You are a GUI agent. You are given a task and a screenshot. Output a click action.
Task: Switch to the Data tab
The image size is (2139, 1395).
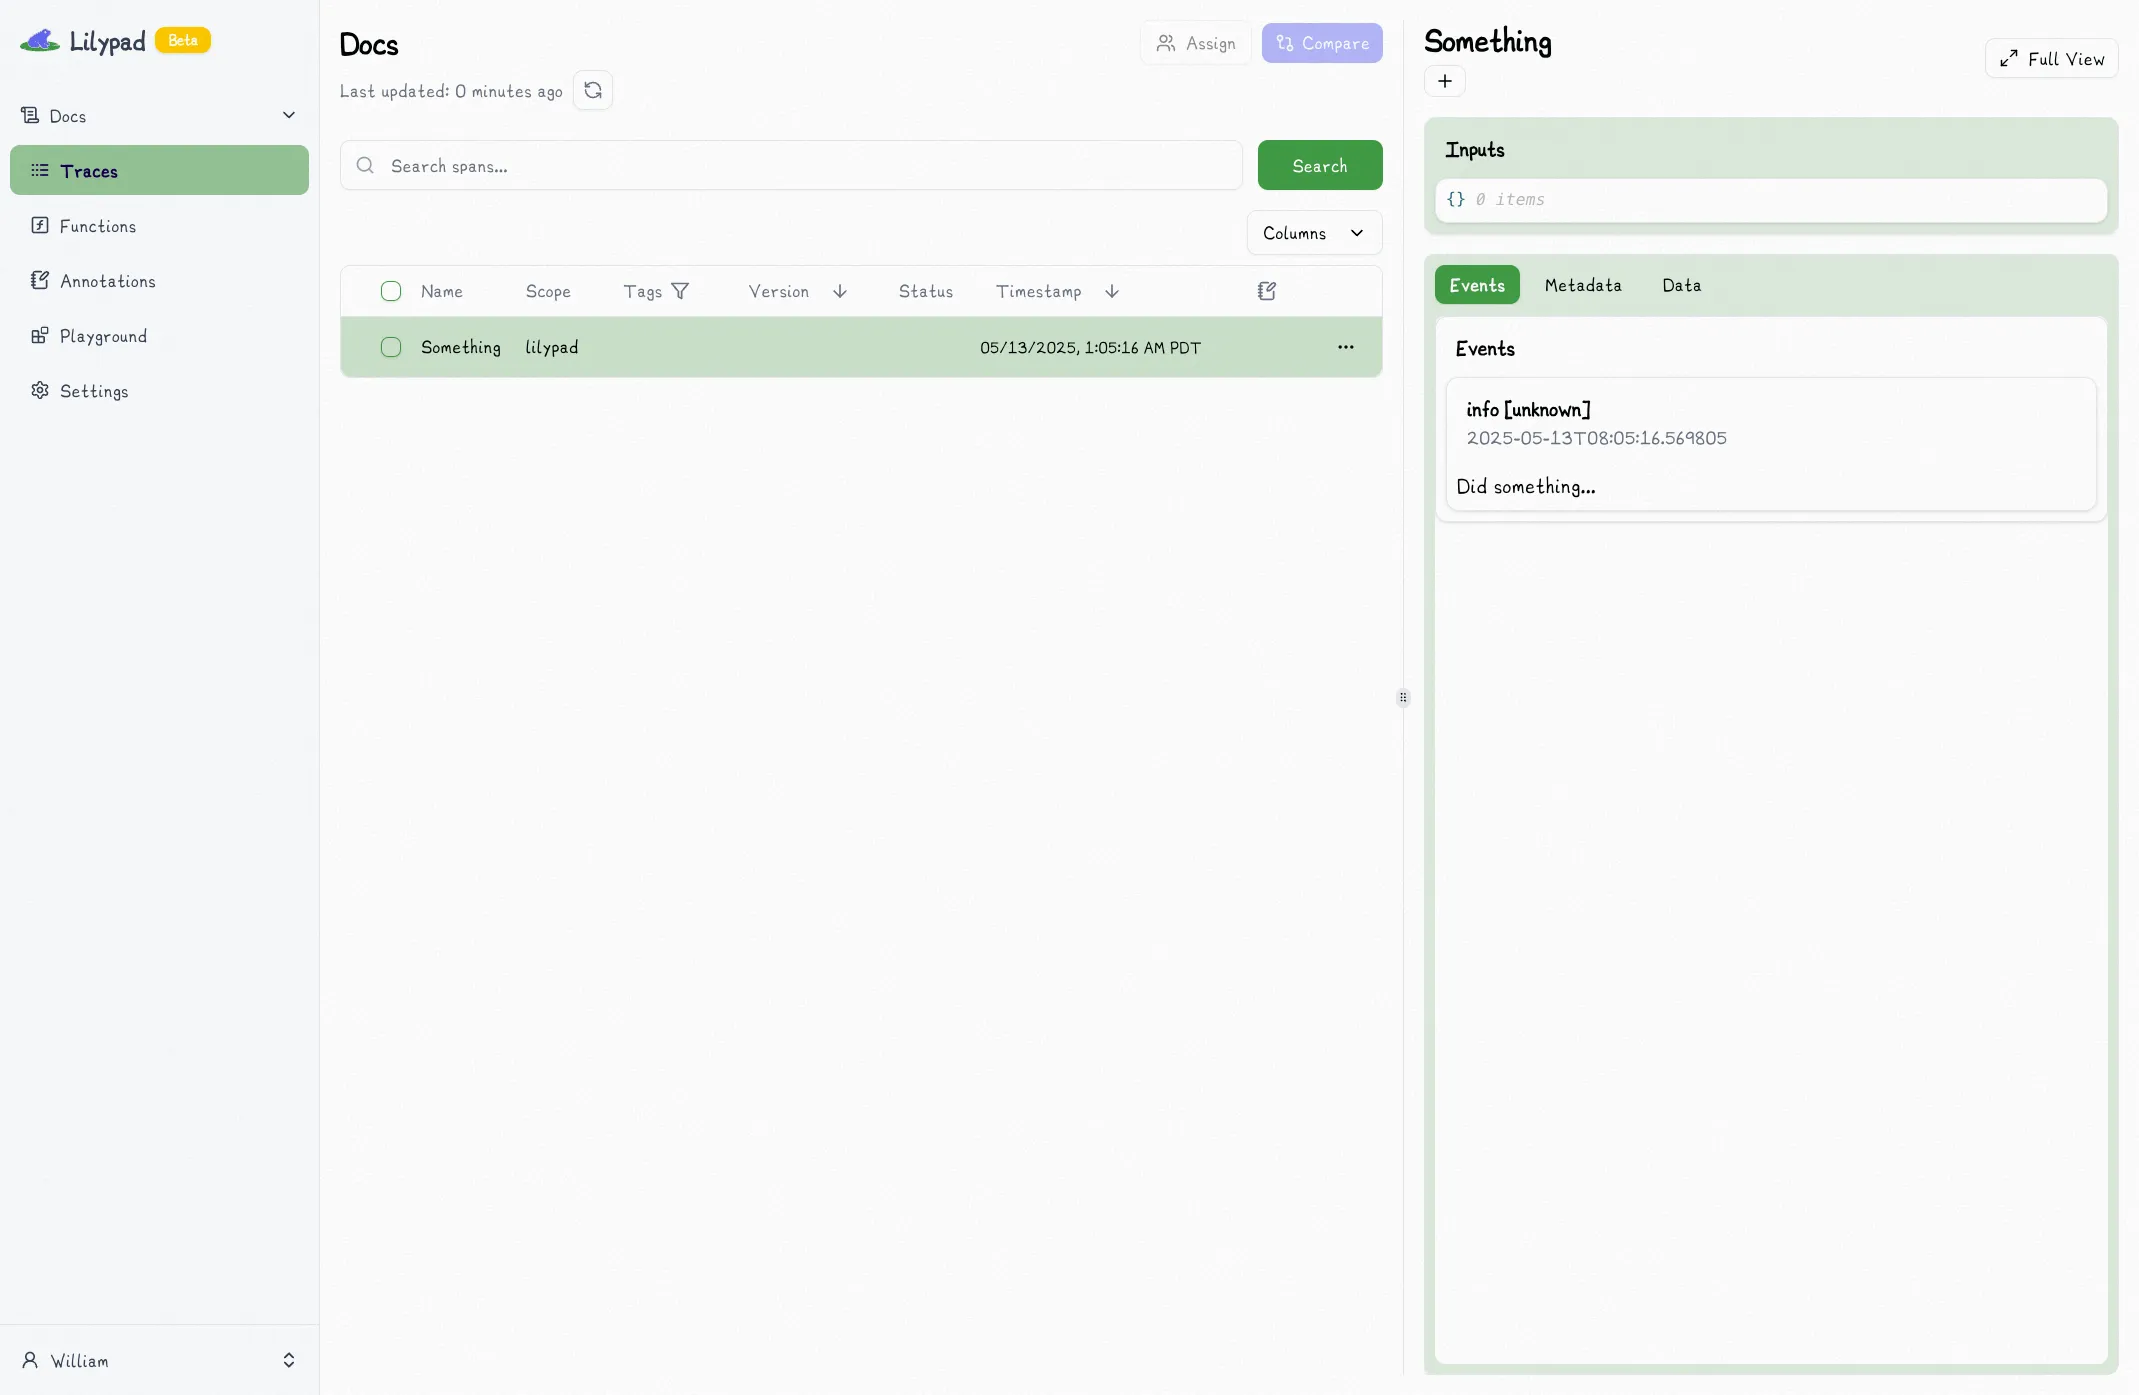pyautogui.click(x=1681, y=285)
